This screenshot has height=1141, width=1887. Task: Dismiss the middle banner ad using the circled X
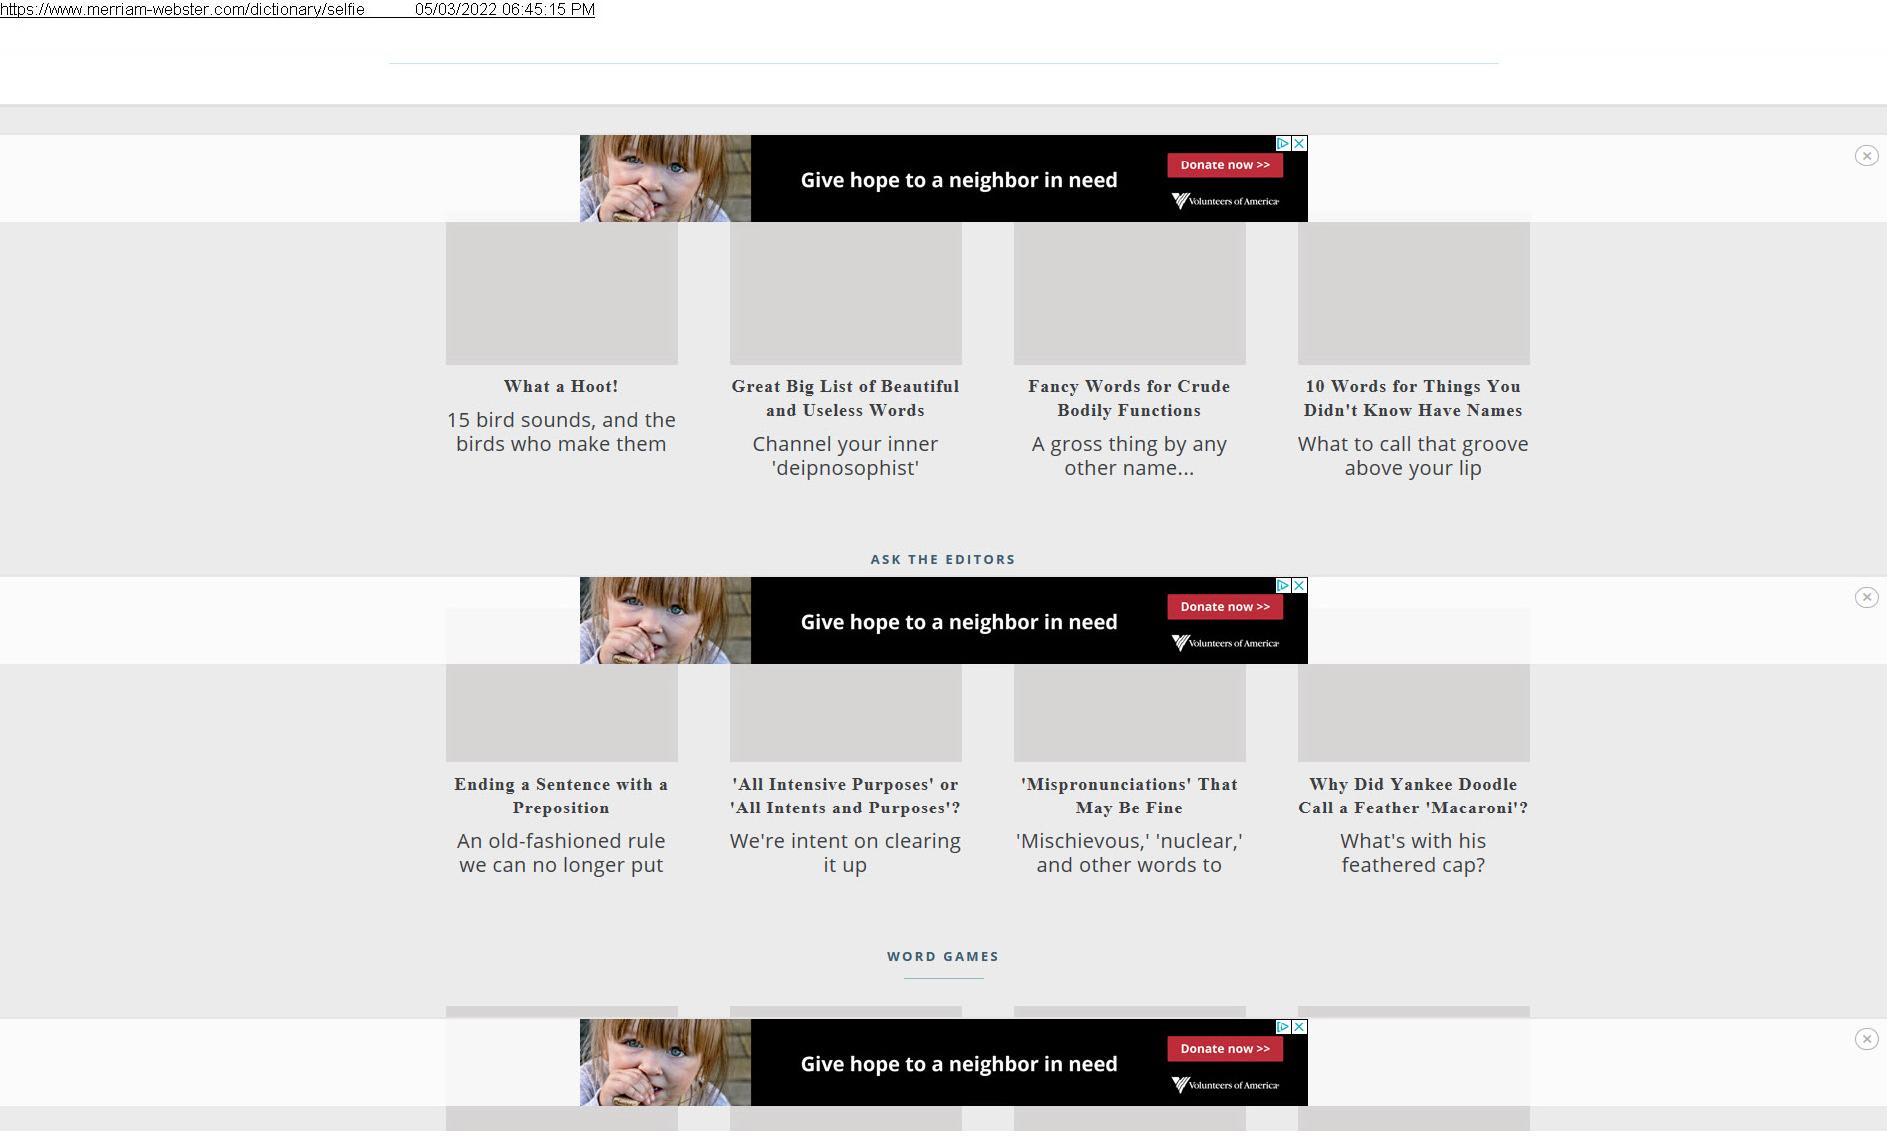[1866, 598]
